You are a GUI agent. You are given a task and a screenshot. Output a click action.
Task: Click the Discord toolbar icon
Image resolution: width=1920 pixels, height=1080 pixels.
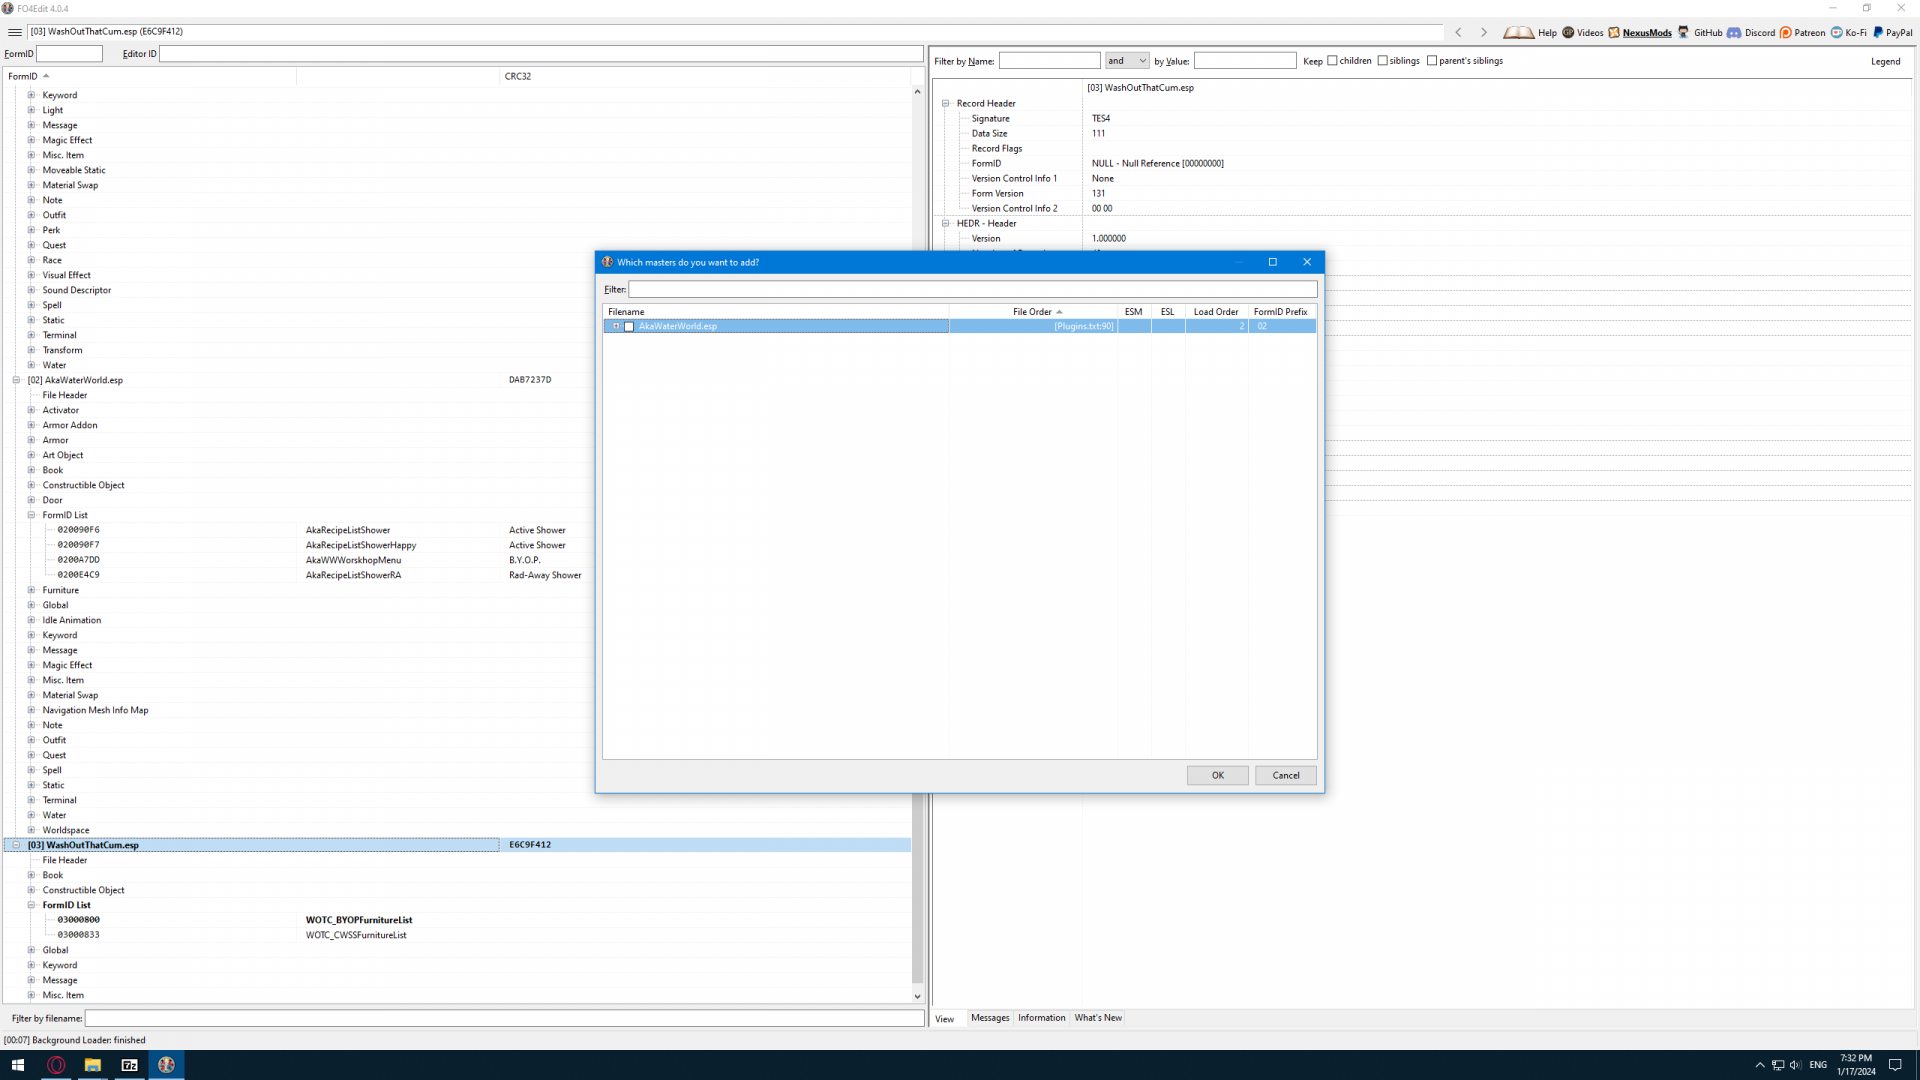(1734, 32)
